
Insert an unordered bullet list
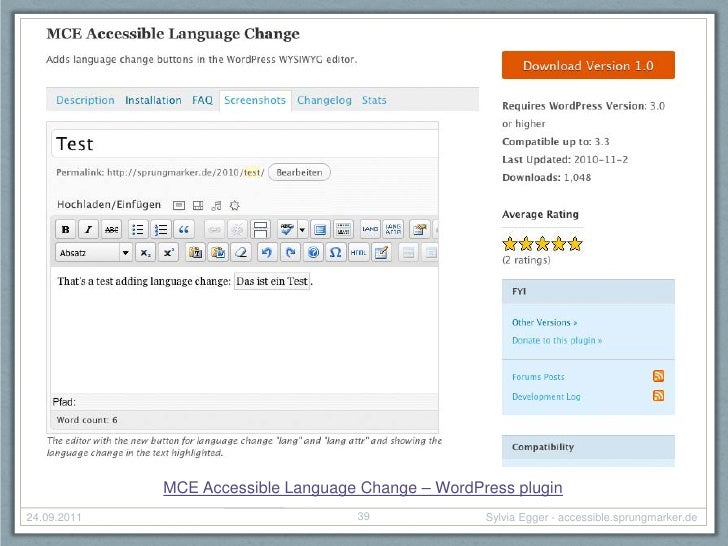(137, 229)
